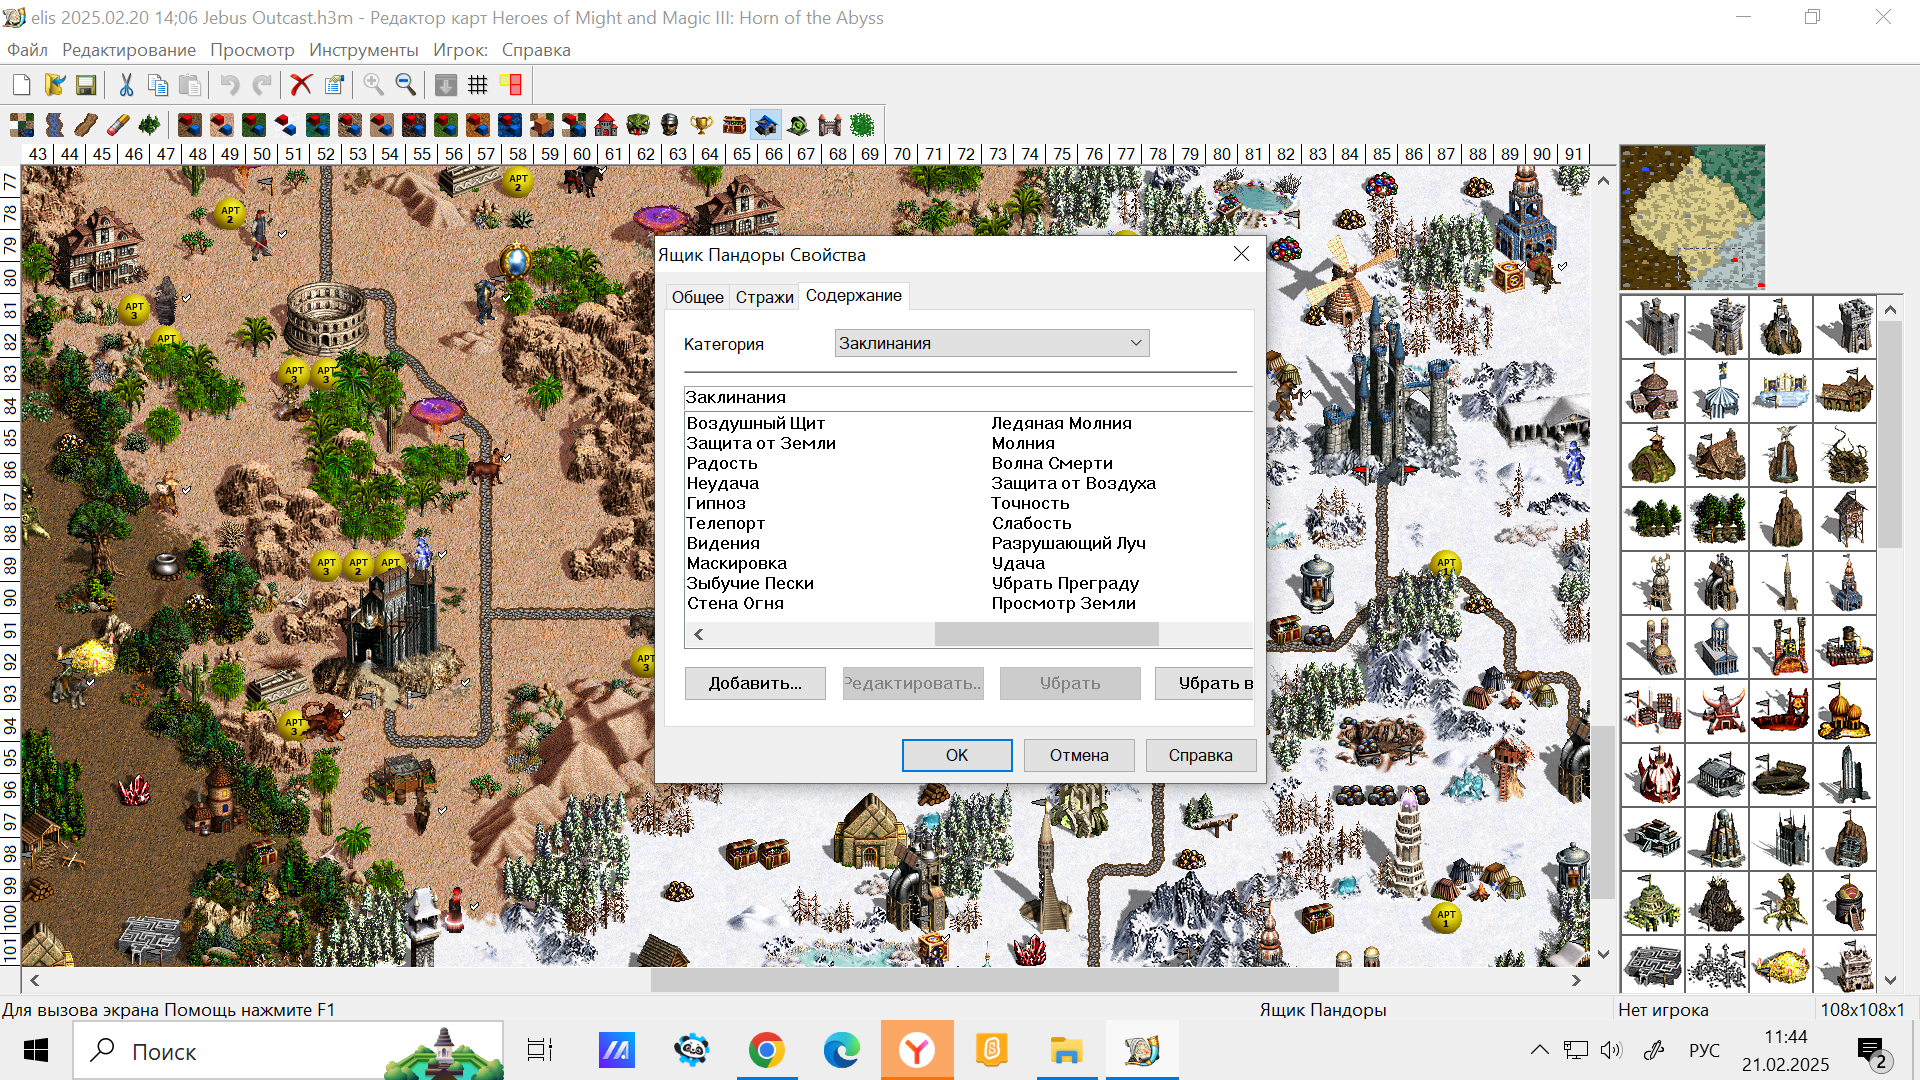Click the spell list left scroll arrow

click(x=699, y=634)
